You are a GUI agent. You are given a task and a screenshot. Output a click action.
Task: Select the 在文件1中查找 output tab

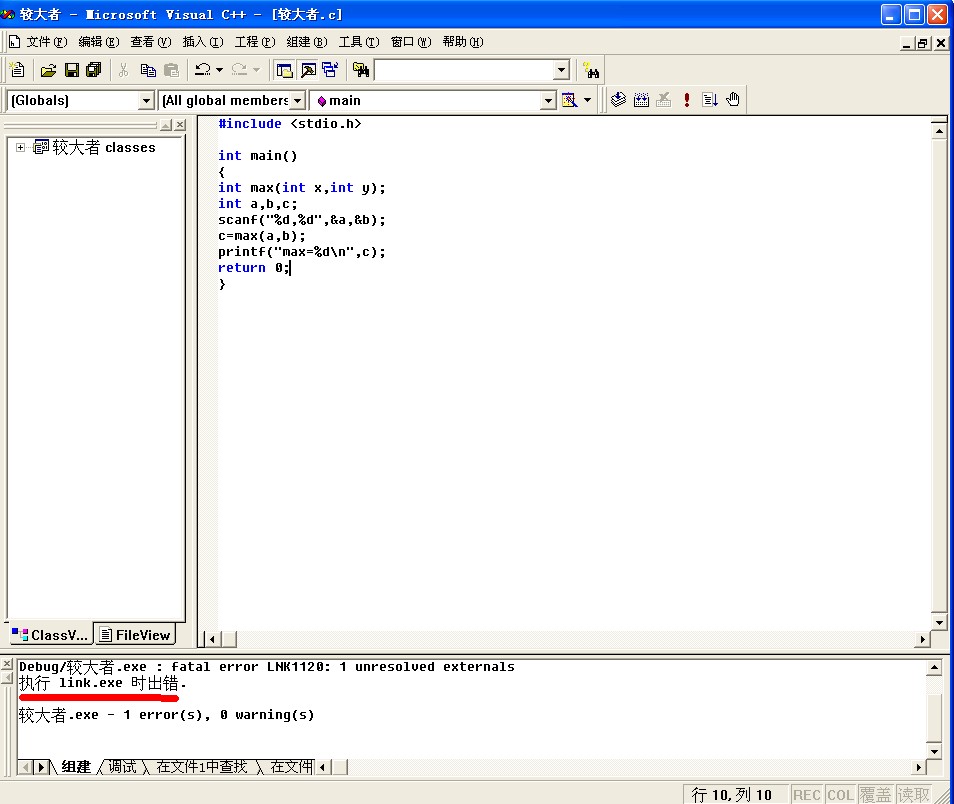[x=201, y=766]
